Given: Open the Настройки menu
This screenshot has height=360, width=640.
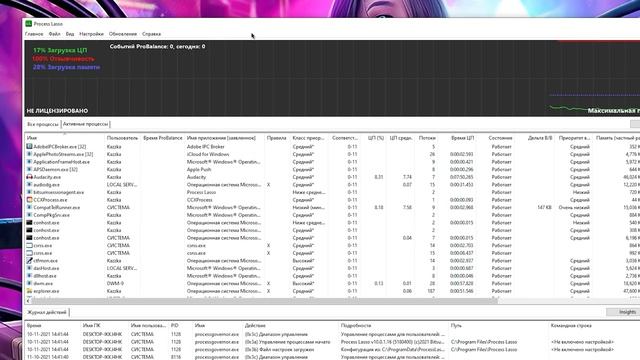Looking at the screenshot, I should click(91, 34).
